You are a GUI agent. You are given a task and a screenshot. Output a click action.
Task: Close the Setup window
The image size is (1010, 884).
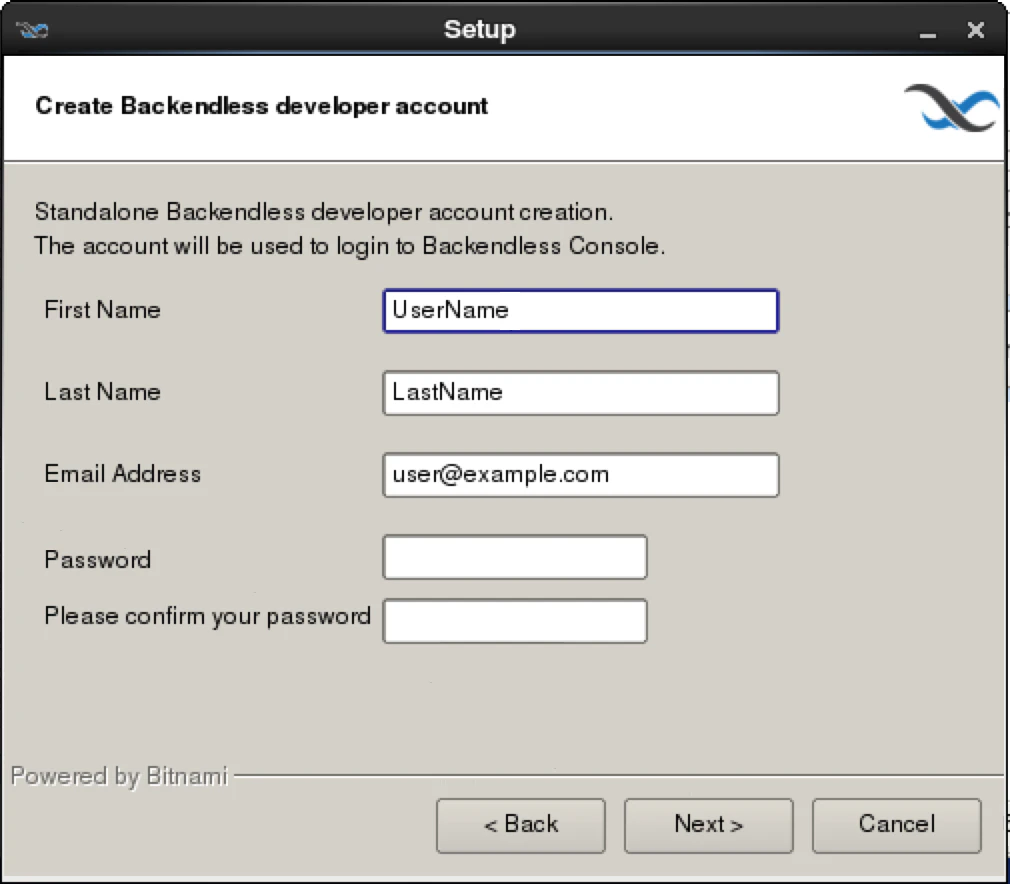975,30
